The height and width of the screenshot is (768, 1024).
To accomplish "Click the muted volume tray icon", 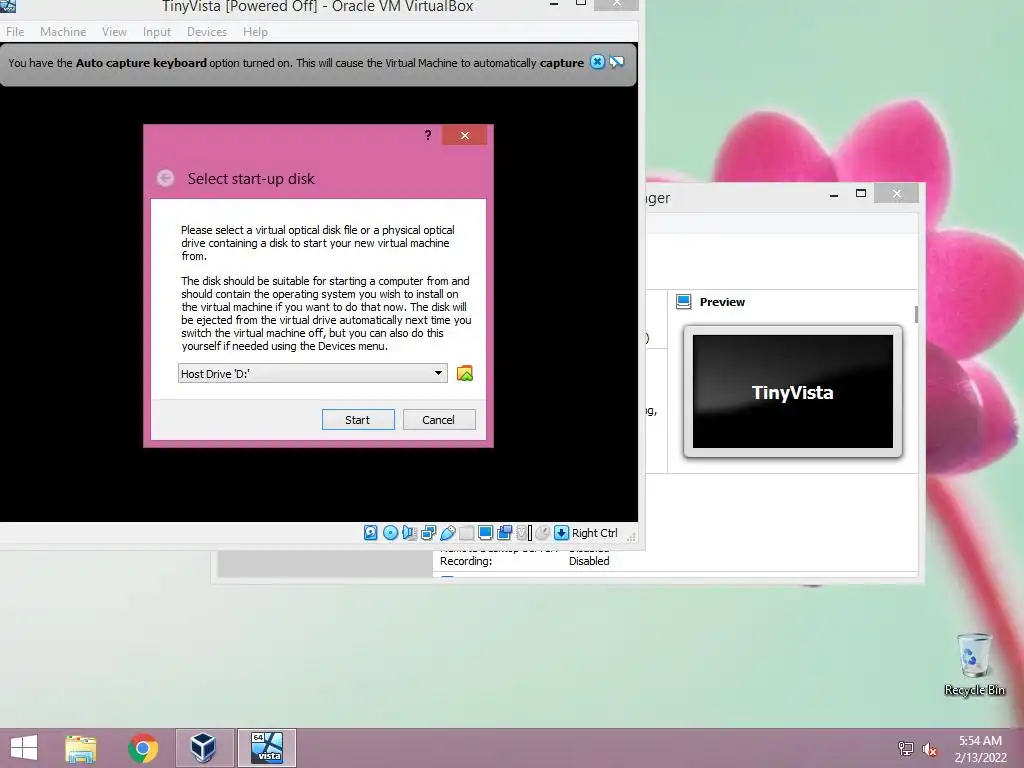I will pyautogui.click(x=929, y=748).
